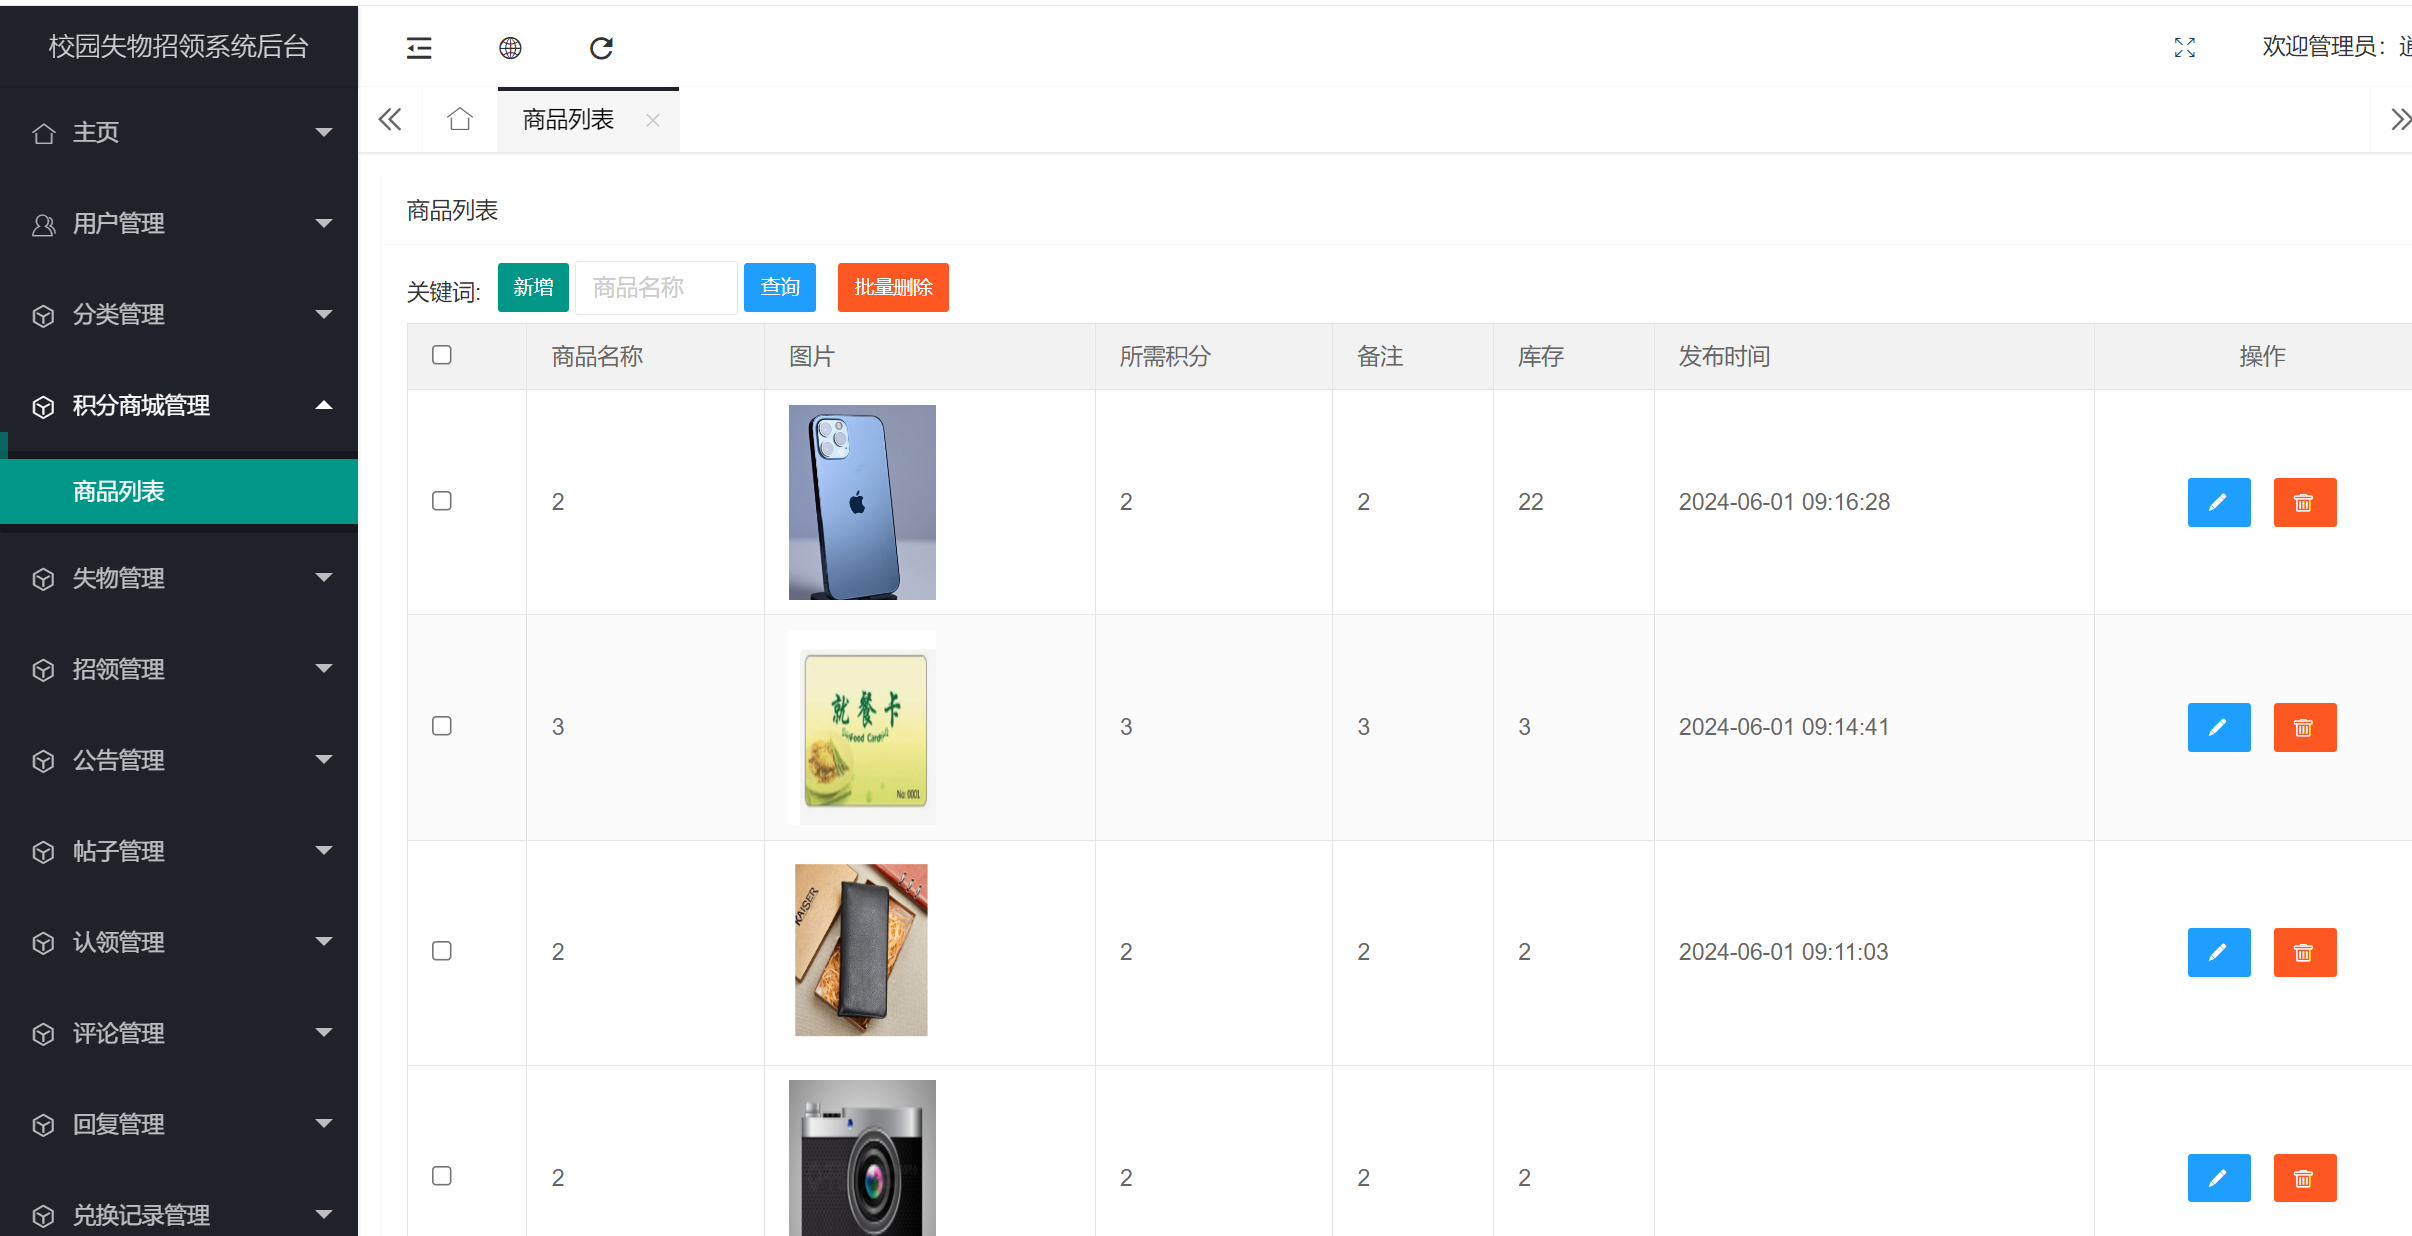
Task: Edit the iPhone product row
Action: (2218, 502)
